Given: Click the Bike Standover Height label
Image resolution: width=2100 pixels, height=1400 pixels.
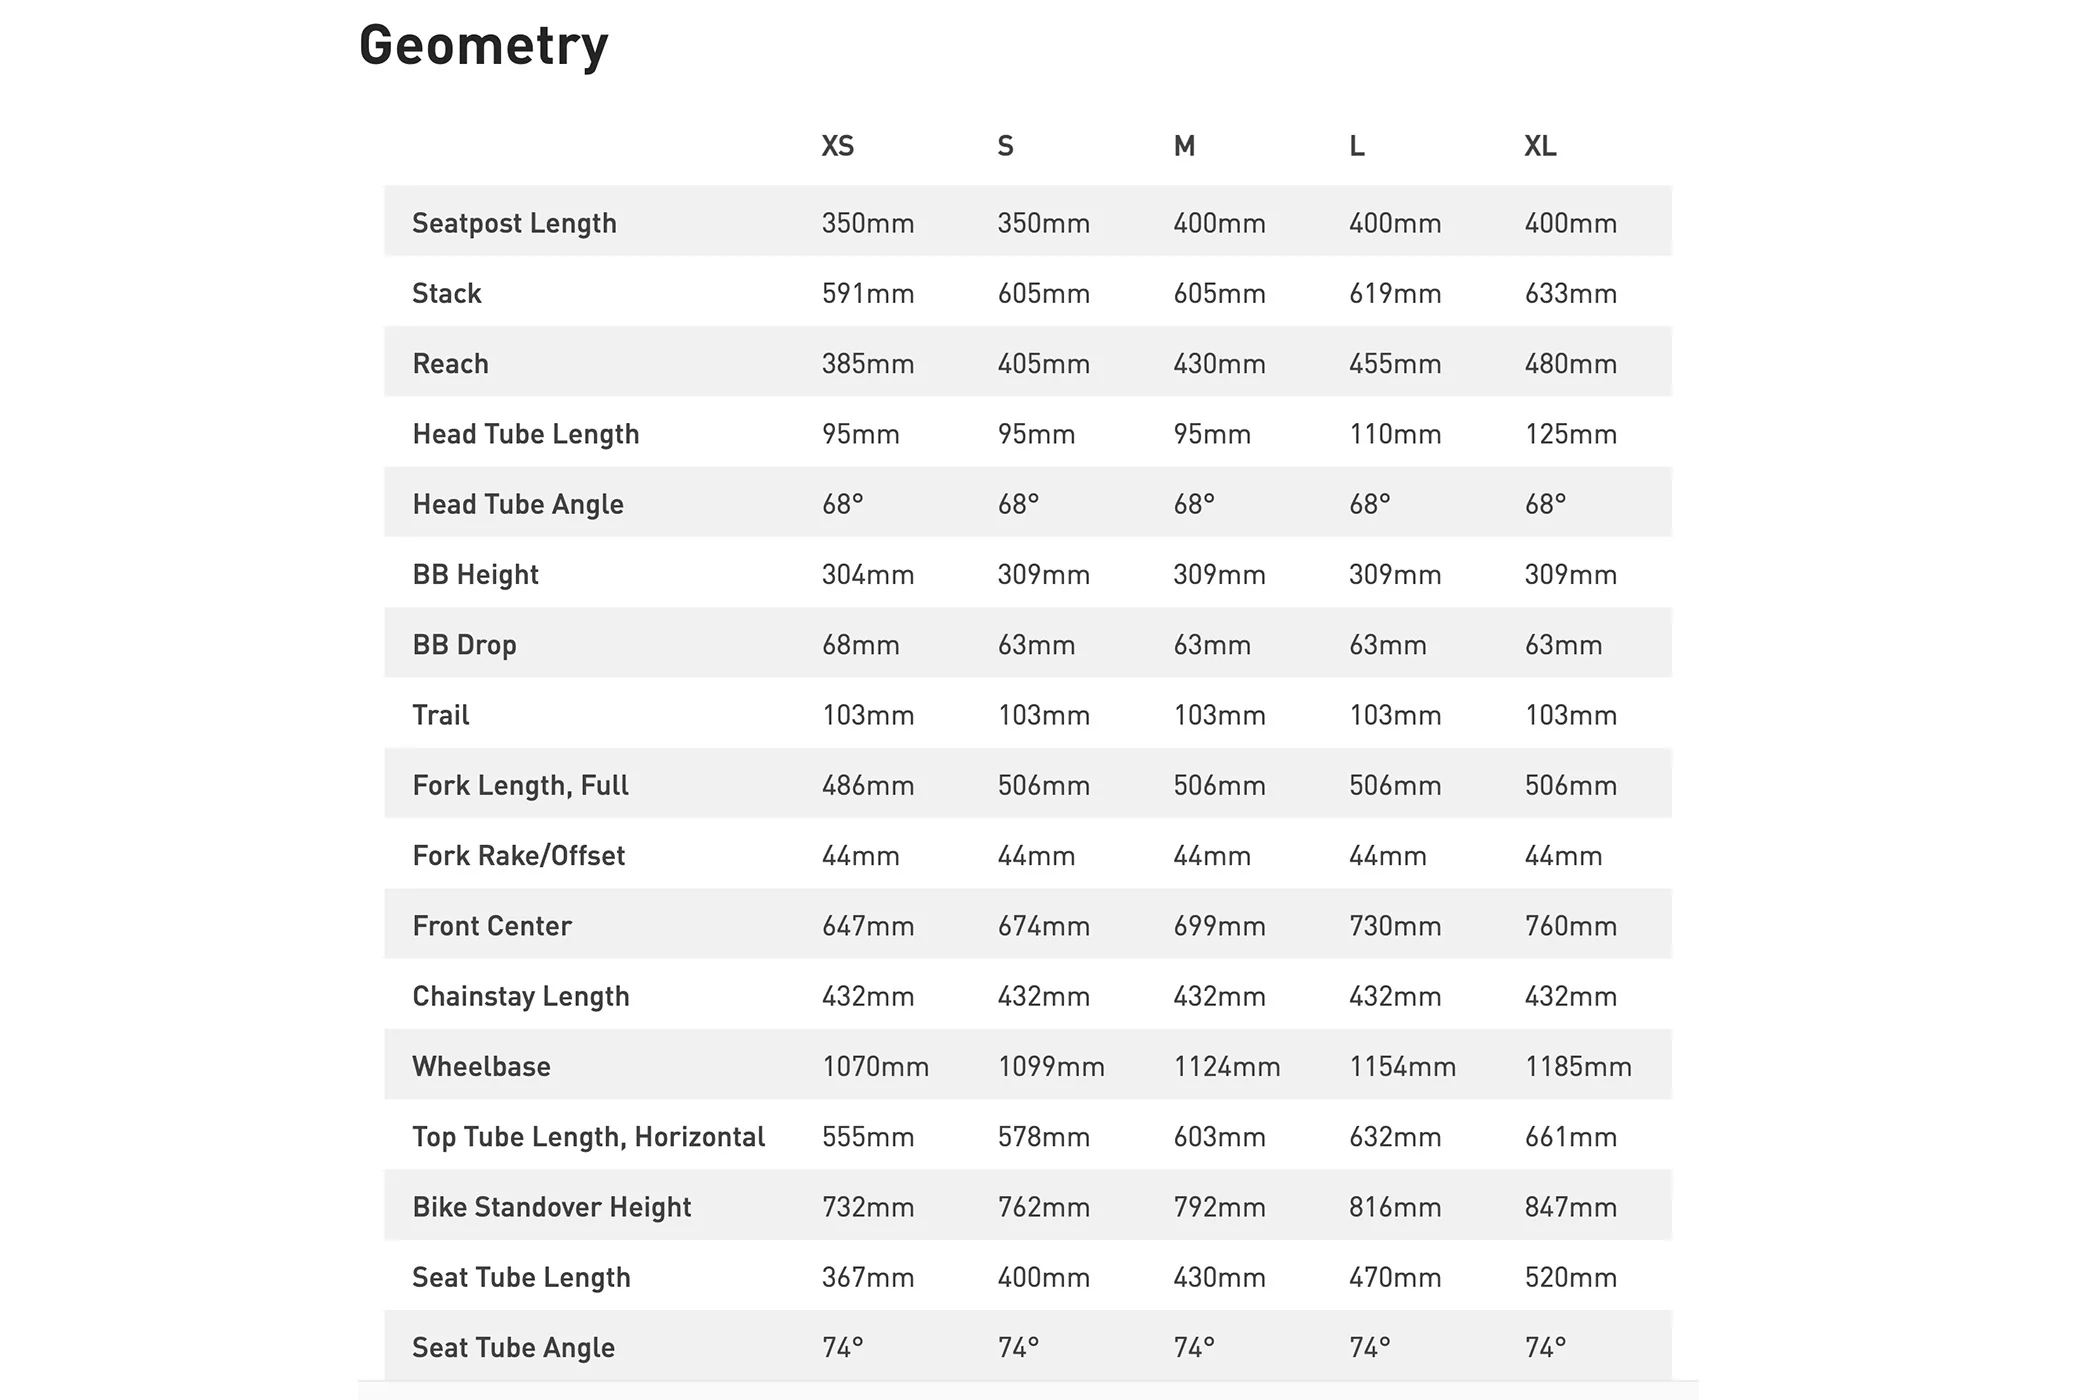Looking at the screenshot, I should click(x=551, y=1207).
